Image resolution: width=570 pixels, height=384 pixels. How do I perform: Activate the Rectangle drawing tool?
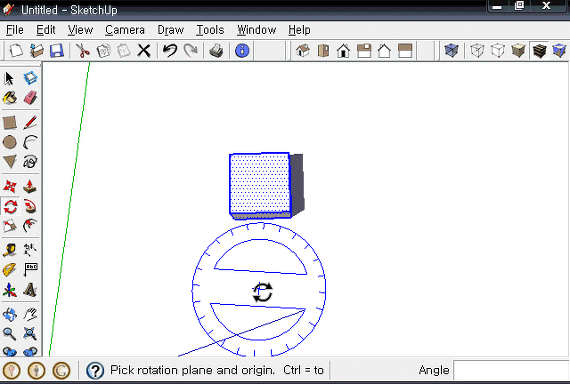[9, 123]
